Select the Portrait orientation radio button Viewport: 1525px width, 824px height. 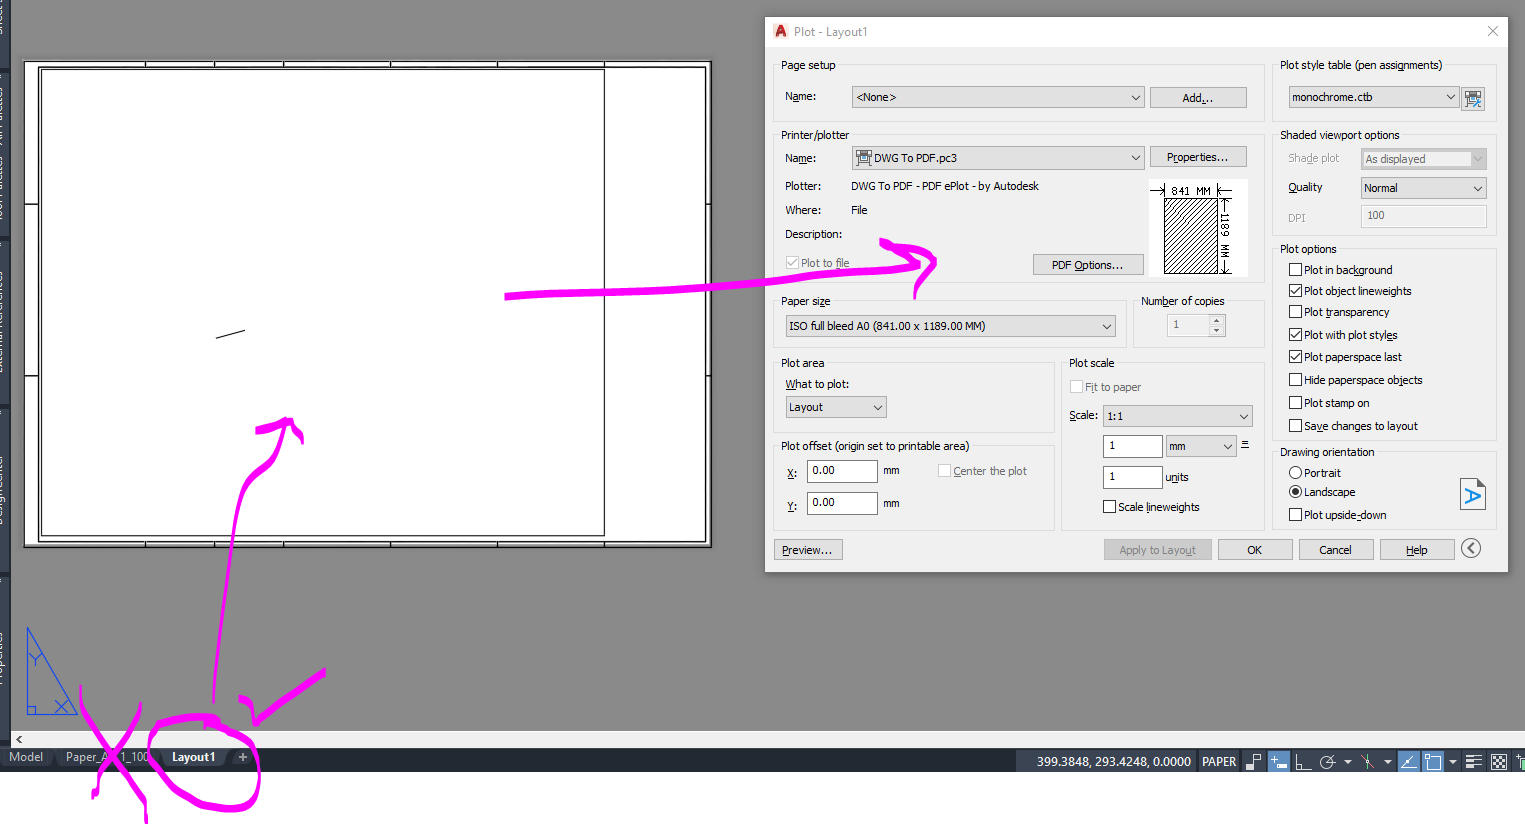[x=1296, y=472]
